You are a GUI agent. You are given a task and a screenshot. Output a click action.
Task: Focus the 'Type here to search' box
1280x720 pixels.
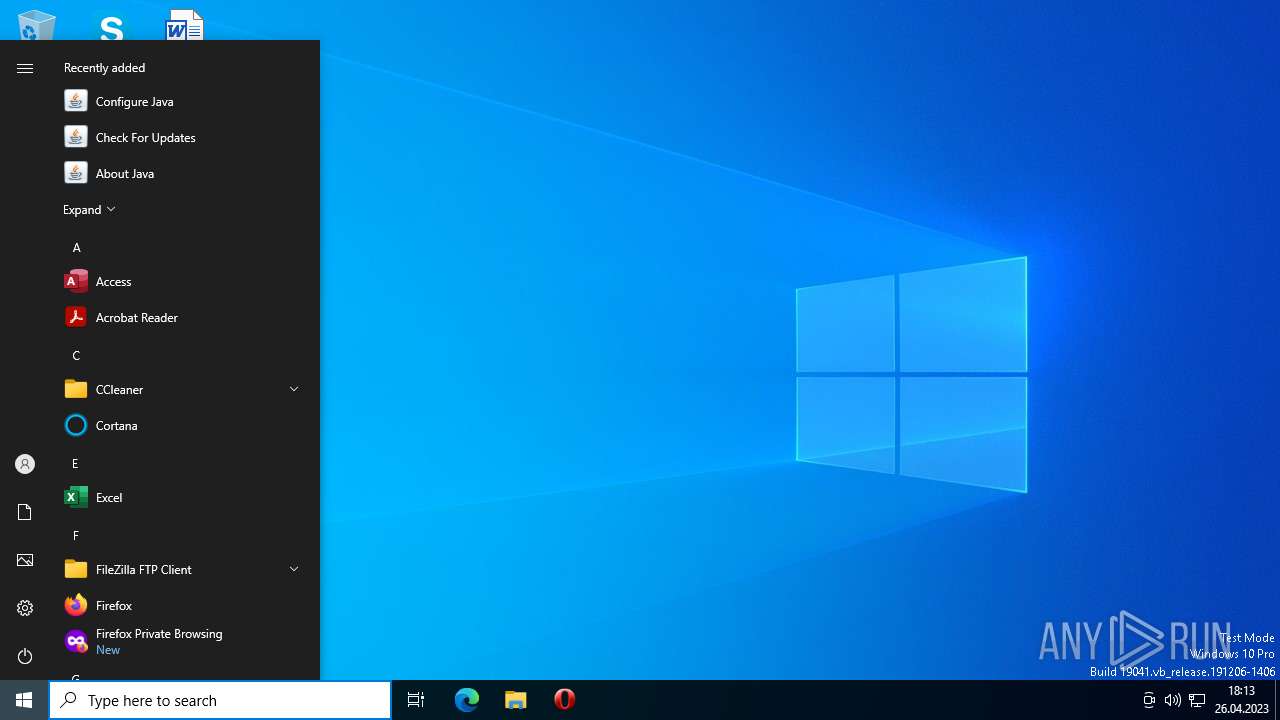pos(220,700)
